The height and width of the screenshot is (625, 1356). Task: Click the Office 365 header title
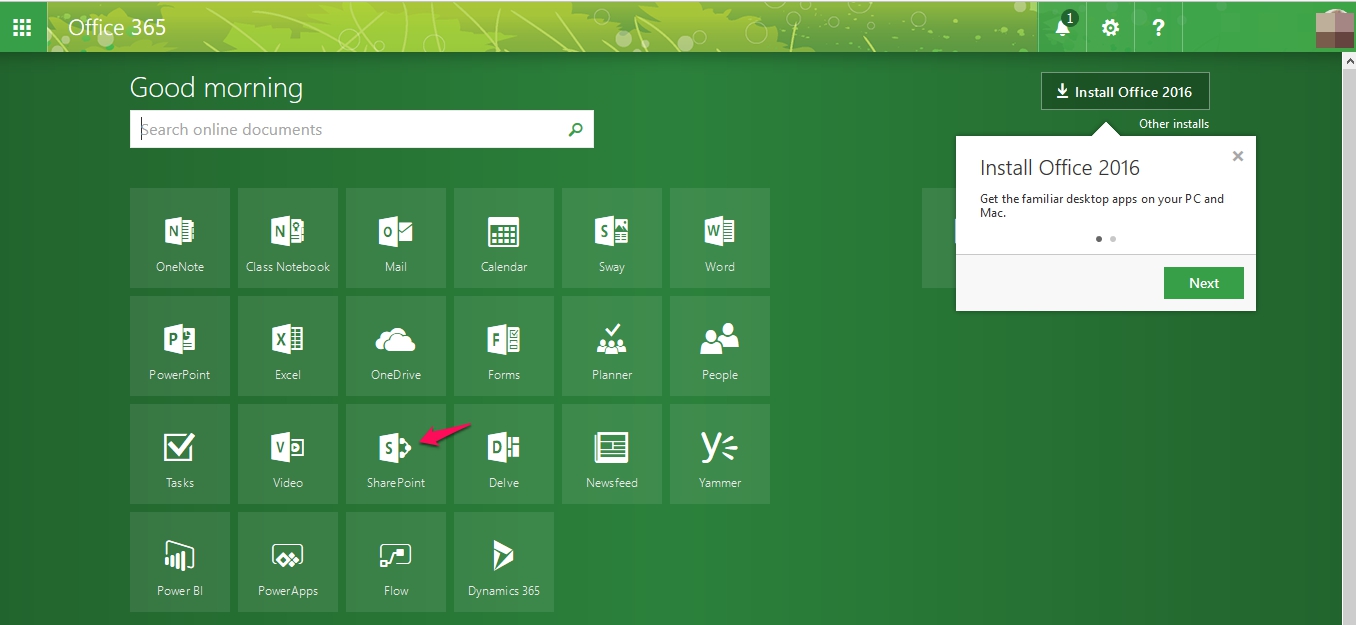(x=117, y=27)
